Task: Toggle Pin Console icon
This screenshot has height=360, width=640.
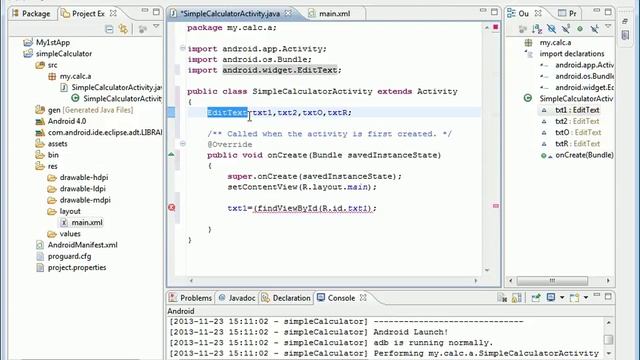Action: click(x=536, y=298)
